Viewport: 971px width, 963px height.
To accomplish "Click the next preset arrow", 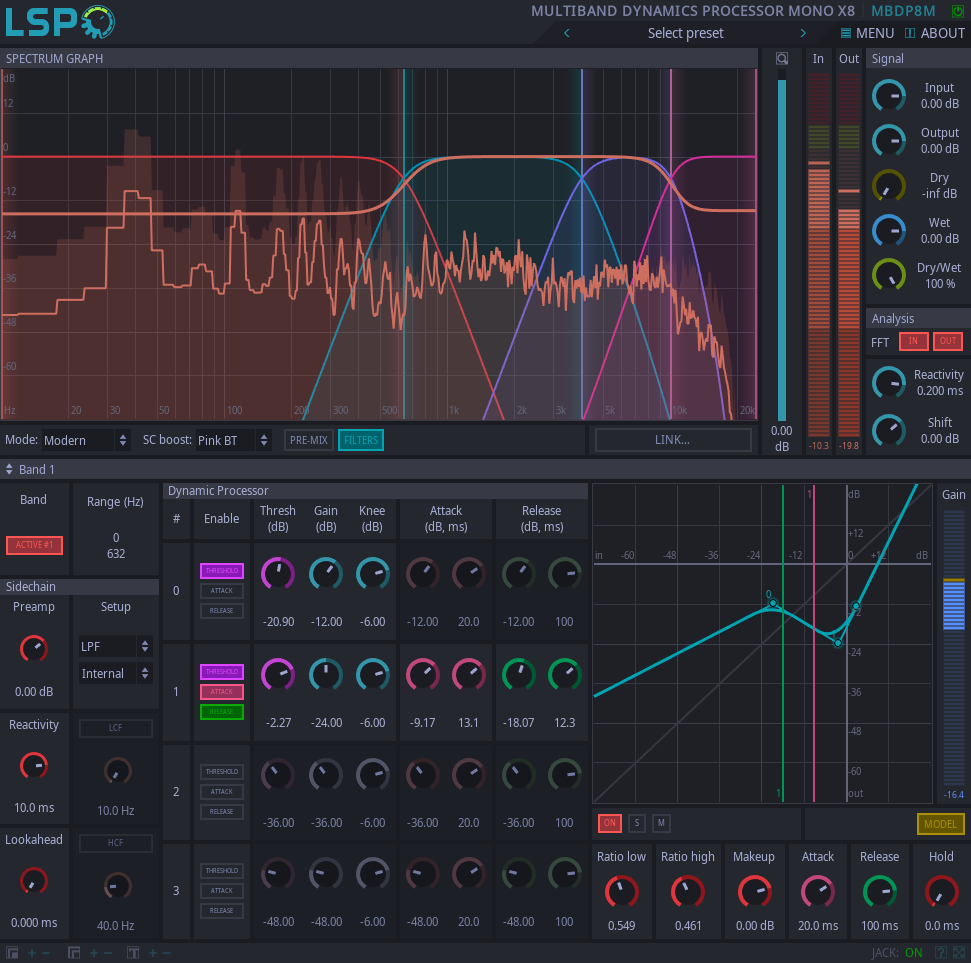I will click(803, 33).
